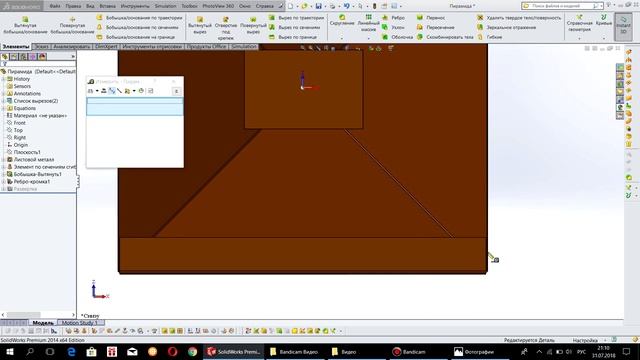Expand the History folder in the tree
The image size is (640, 360).
[4, 79]
